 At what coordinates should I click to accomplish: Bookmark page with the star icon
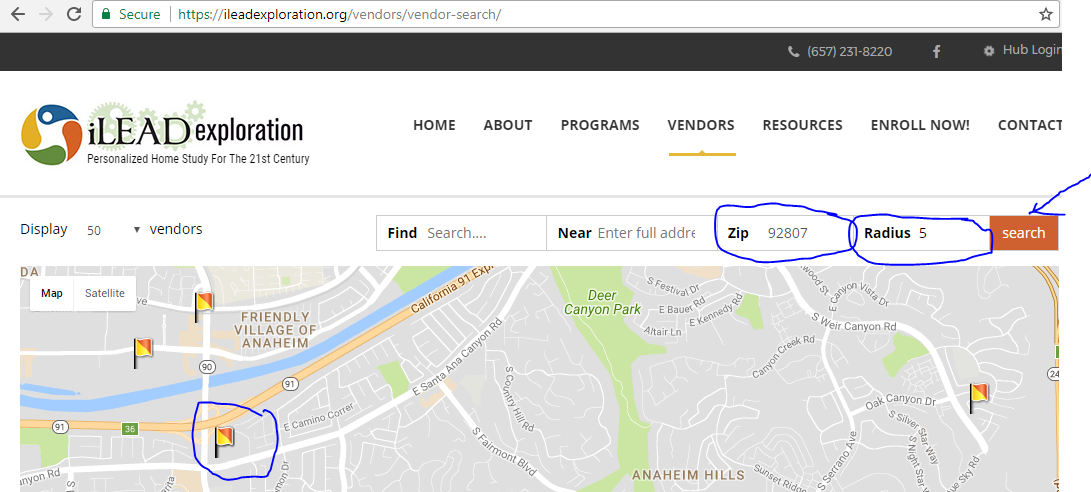tap(1046, 14)
